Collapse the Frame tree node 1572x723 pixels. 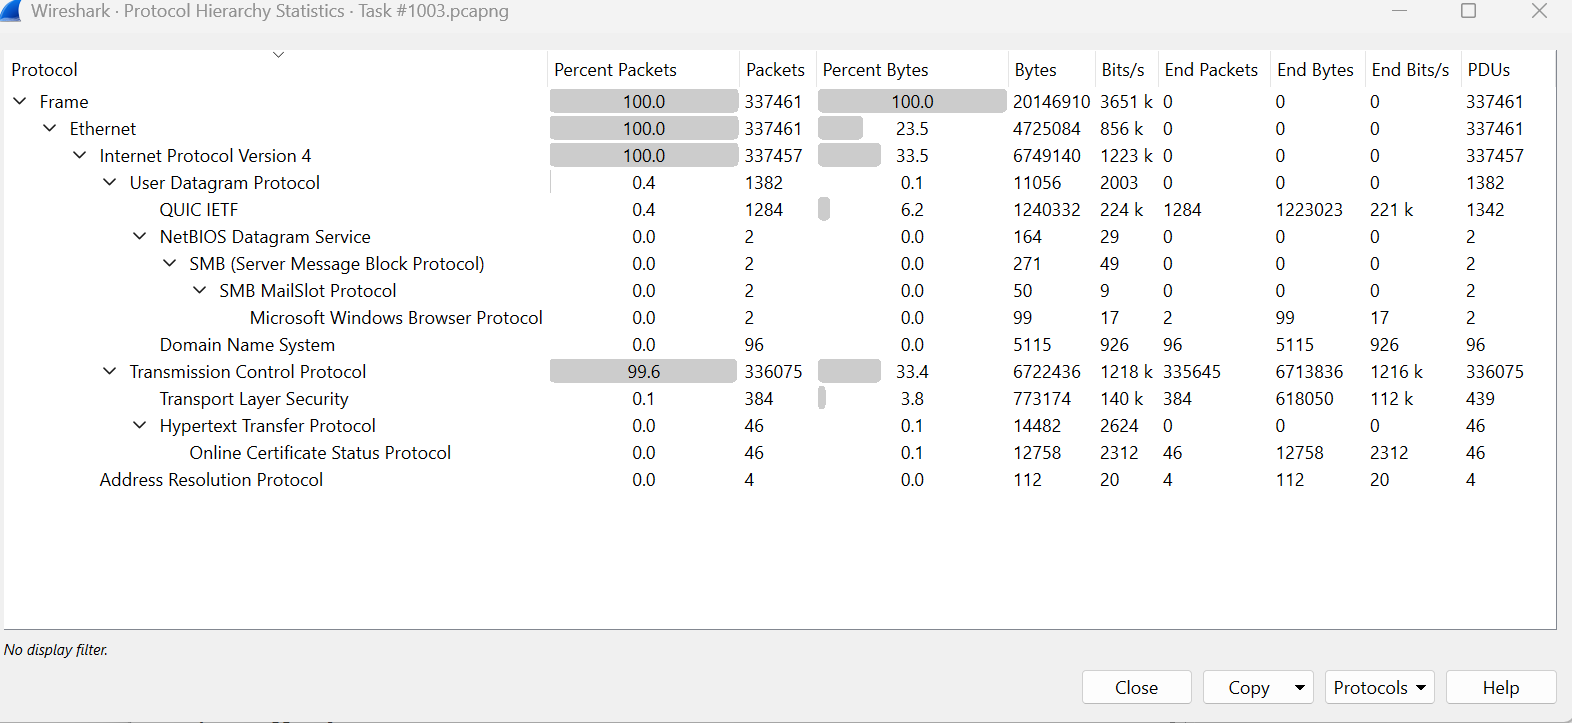pos(20,101)
